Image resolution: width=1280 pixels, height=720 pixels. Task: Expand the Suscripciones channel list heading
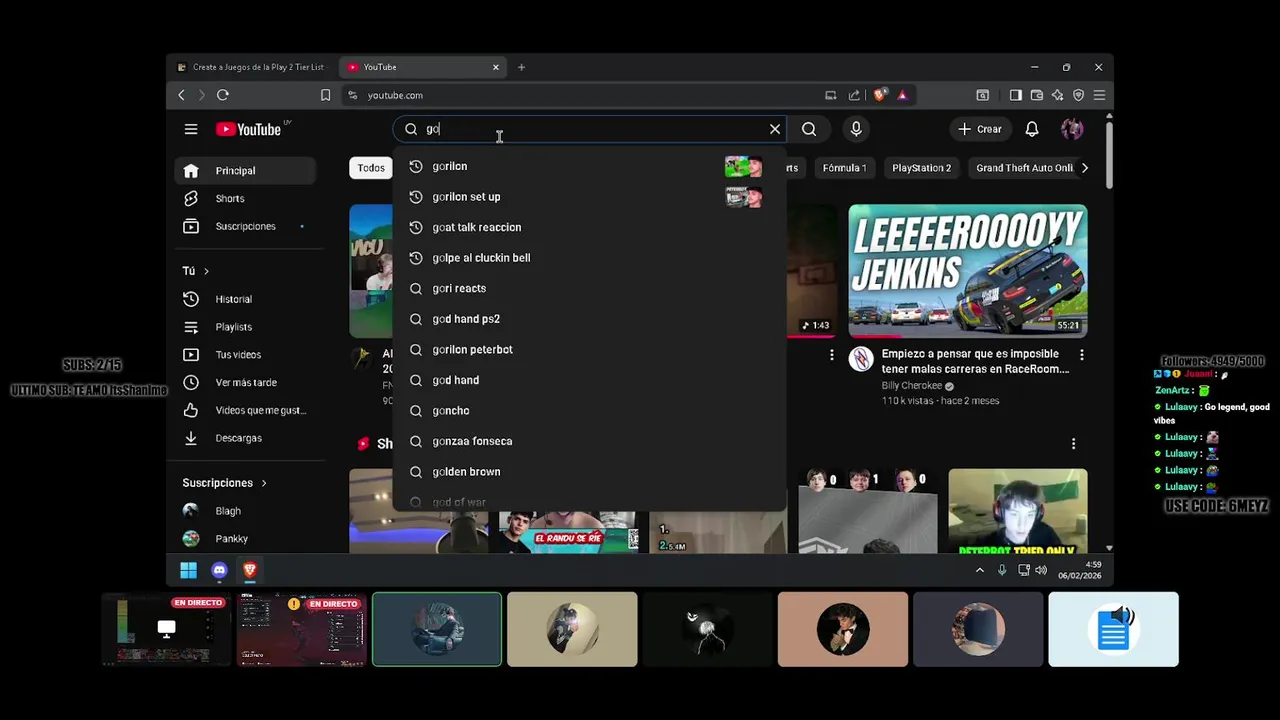click(225, 483)
